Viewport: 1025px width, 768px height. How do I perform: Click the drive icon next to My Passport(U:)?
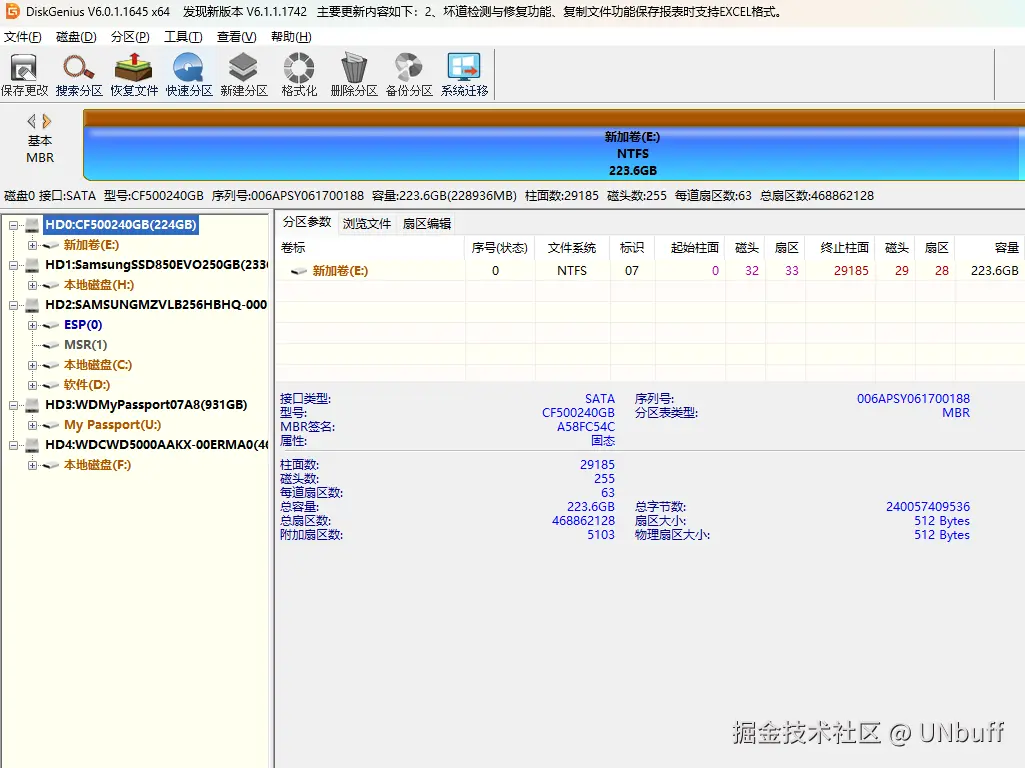coord(50,425)
